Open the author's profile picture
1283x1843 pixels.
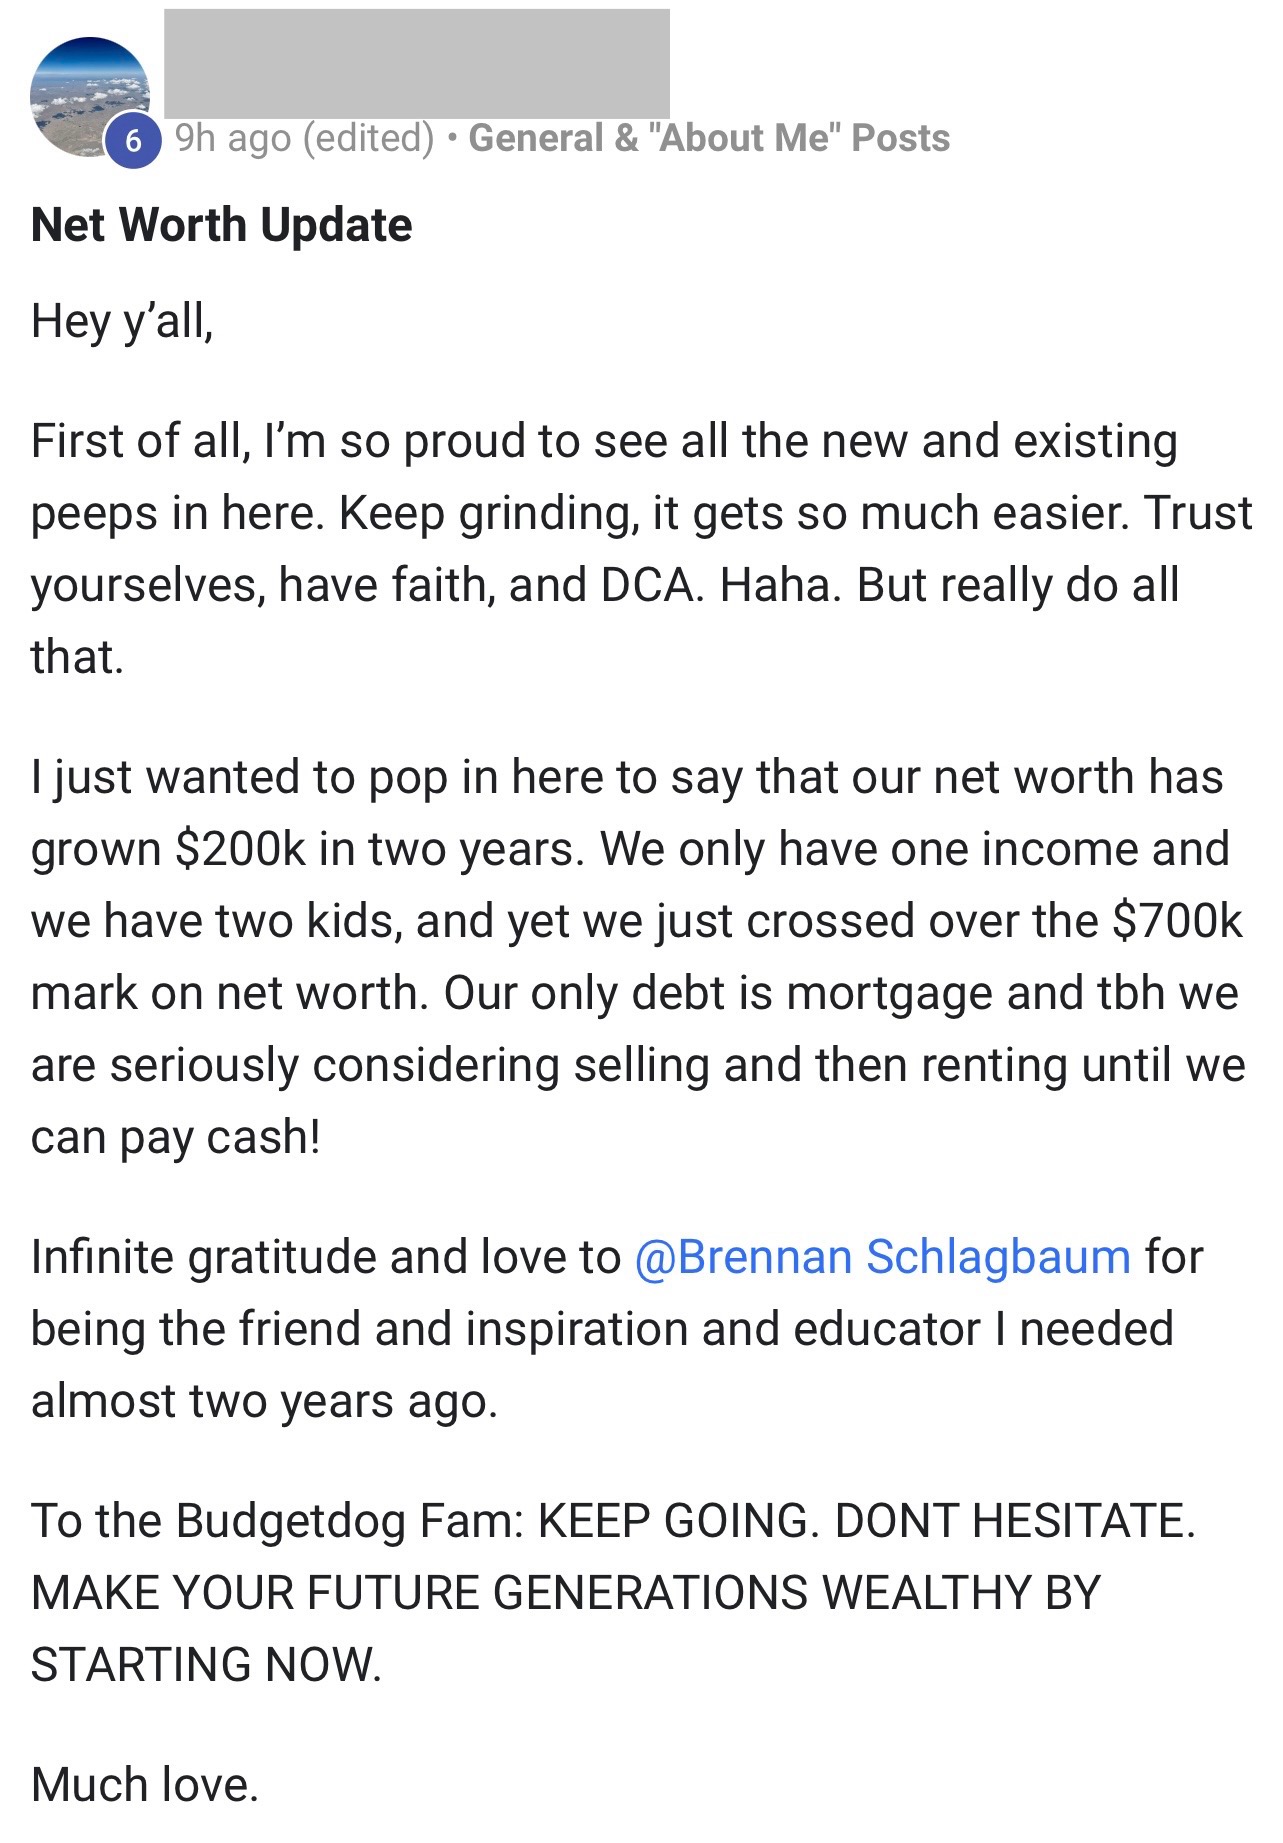(x=90, y=97)
